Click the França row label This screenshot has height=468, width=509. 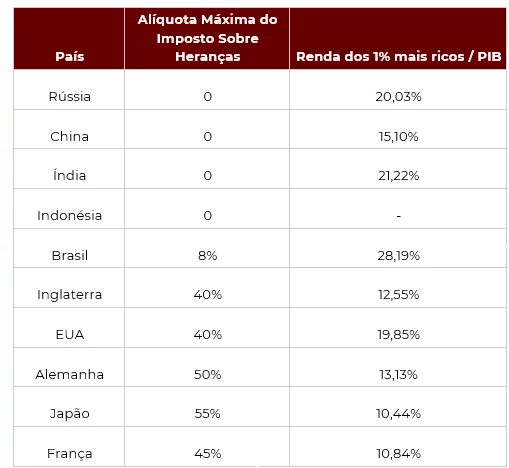coord(69,454)
